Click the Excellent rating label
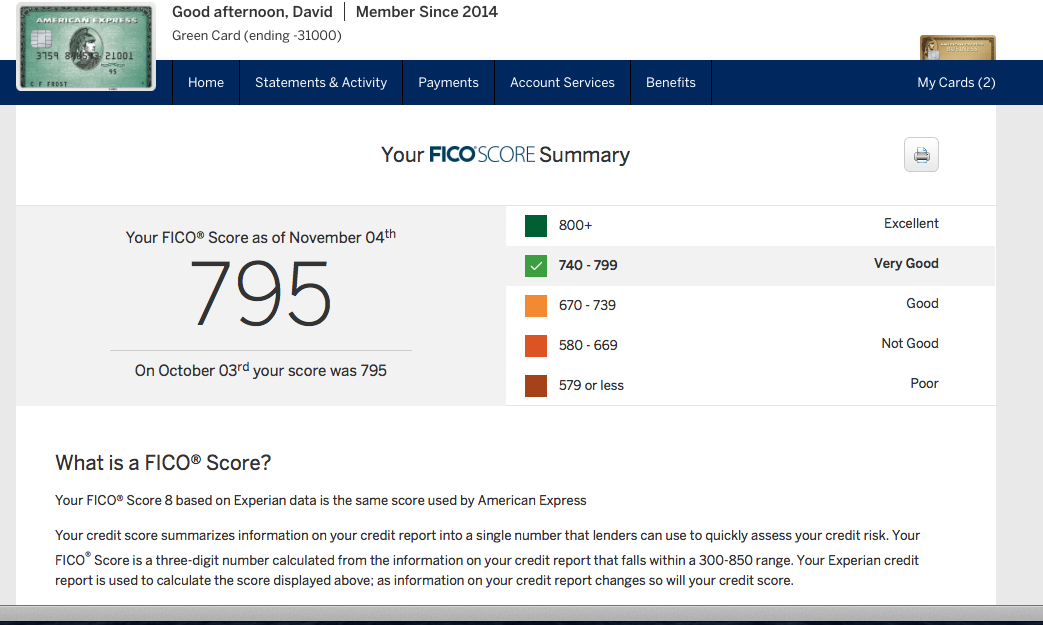 911,224
